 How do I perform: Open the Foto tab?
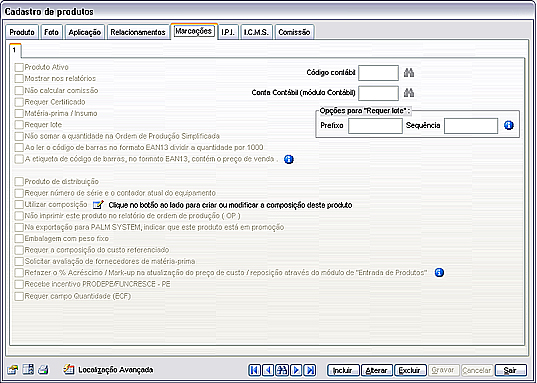51,32
